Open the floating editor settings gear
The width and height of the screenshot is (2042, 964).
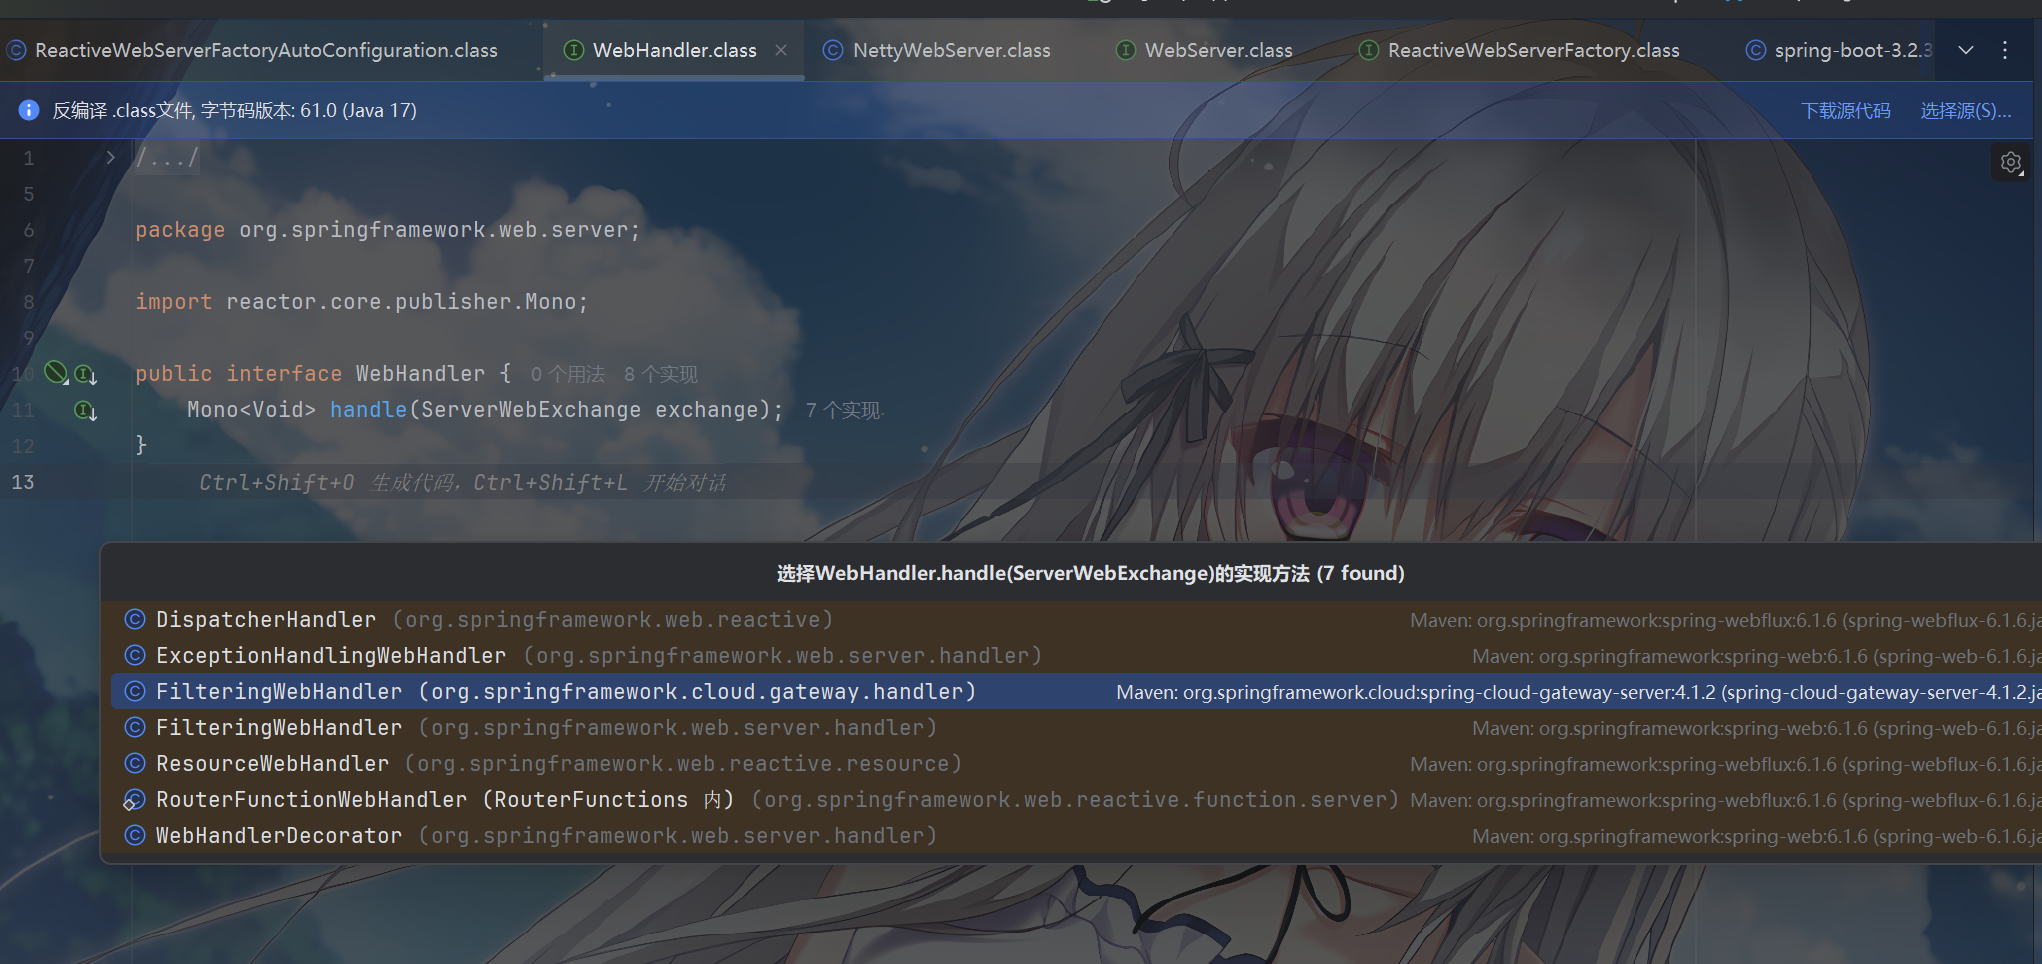point(2011,162)
